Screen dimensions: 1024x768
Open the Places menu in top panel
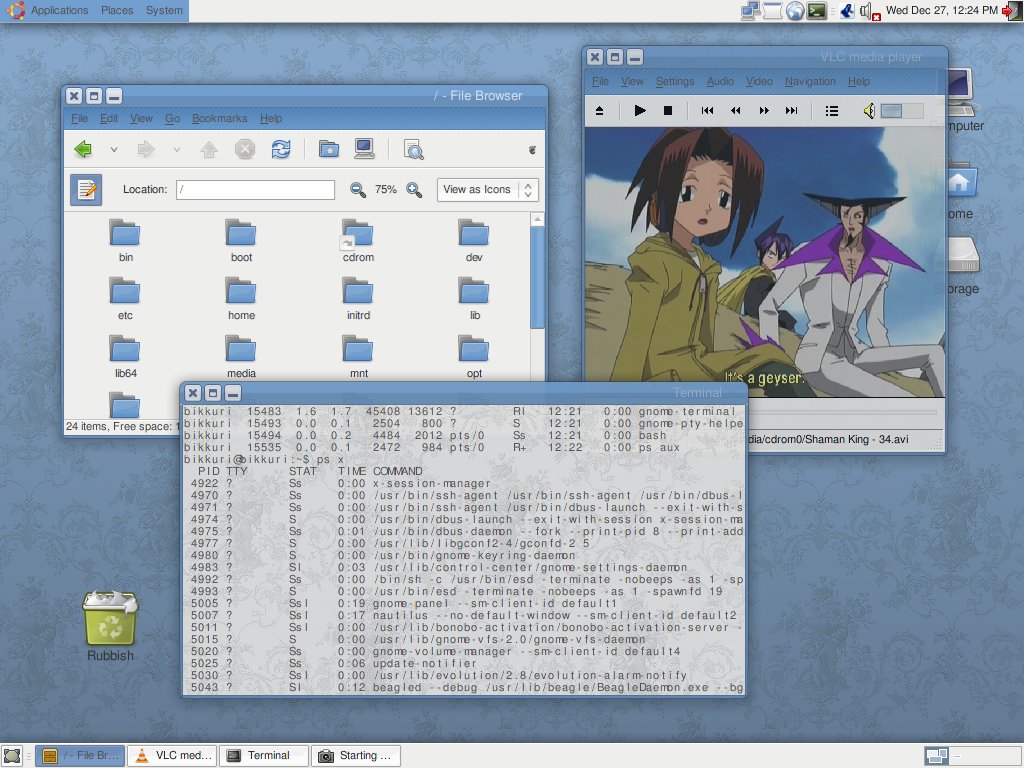tap(117, 10)
